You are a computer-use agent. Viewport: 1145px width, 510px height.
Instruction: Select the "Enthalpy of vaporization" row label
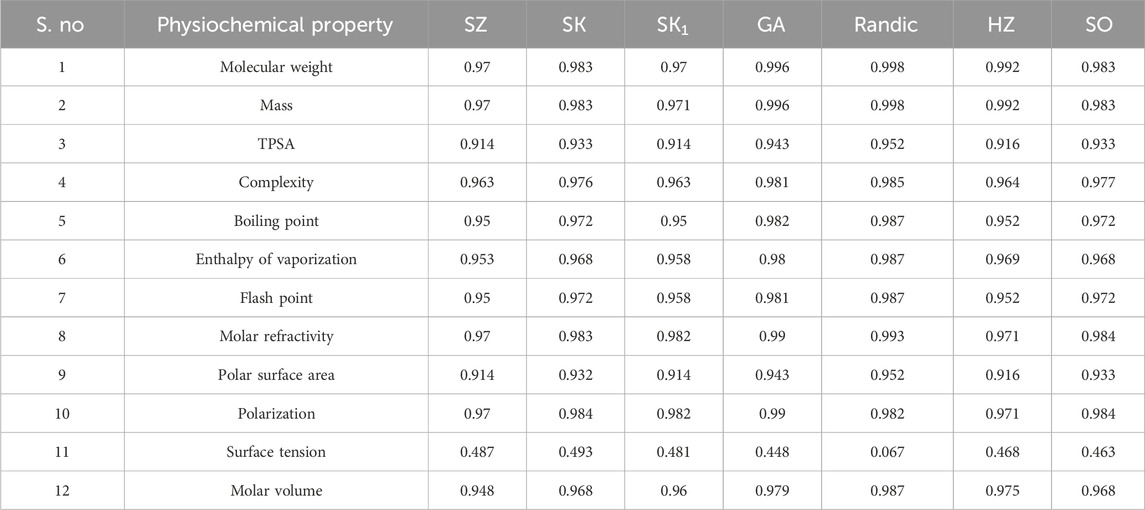click(x=276, y=260)
